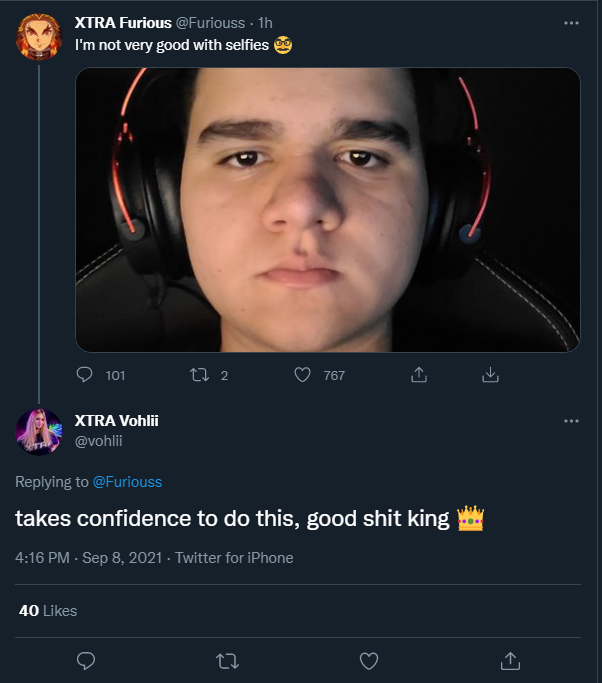Screen dimensions: 602x683
Task: Like XTRA Vohlii's reply with the heart
Action: [369, 660]
